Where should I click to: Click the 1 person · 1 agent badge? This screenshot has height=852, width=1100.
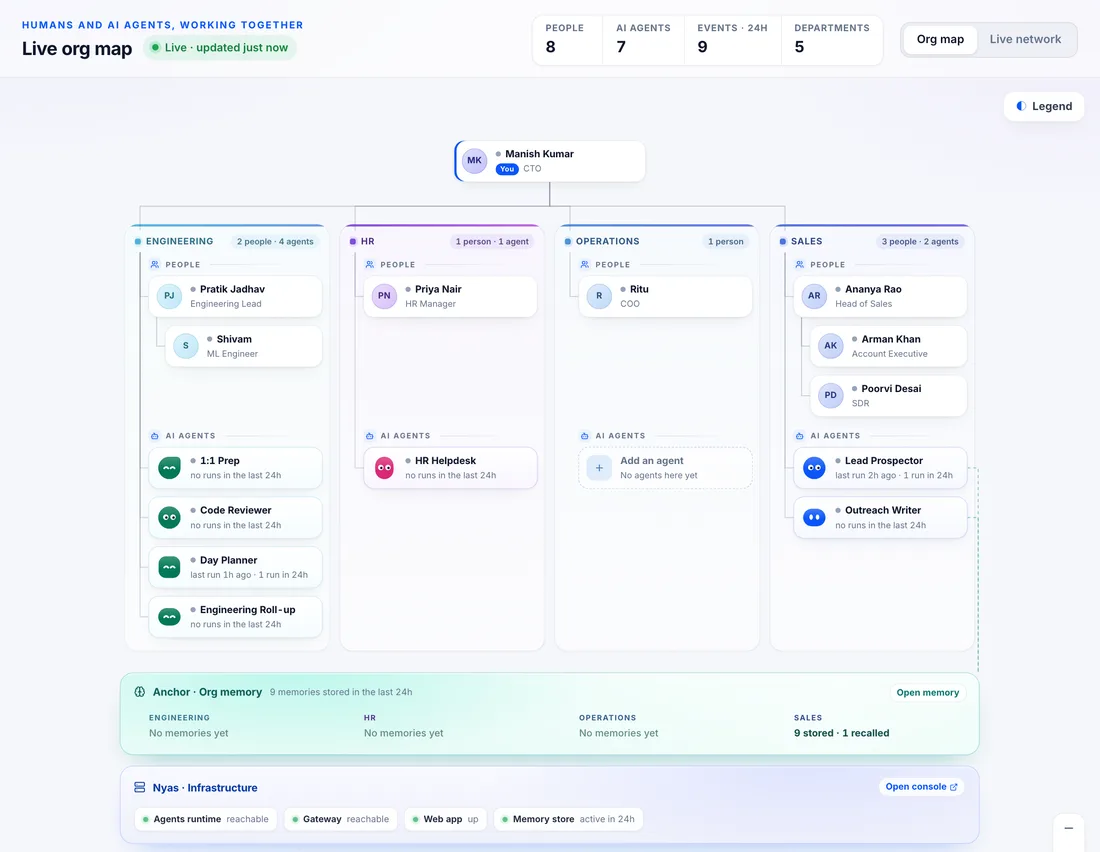tap(492, 241)
